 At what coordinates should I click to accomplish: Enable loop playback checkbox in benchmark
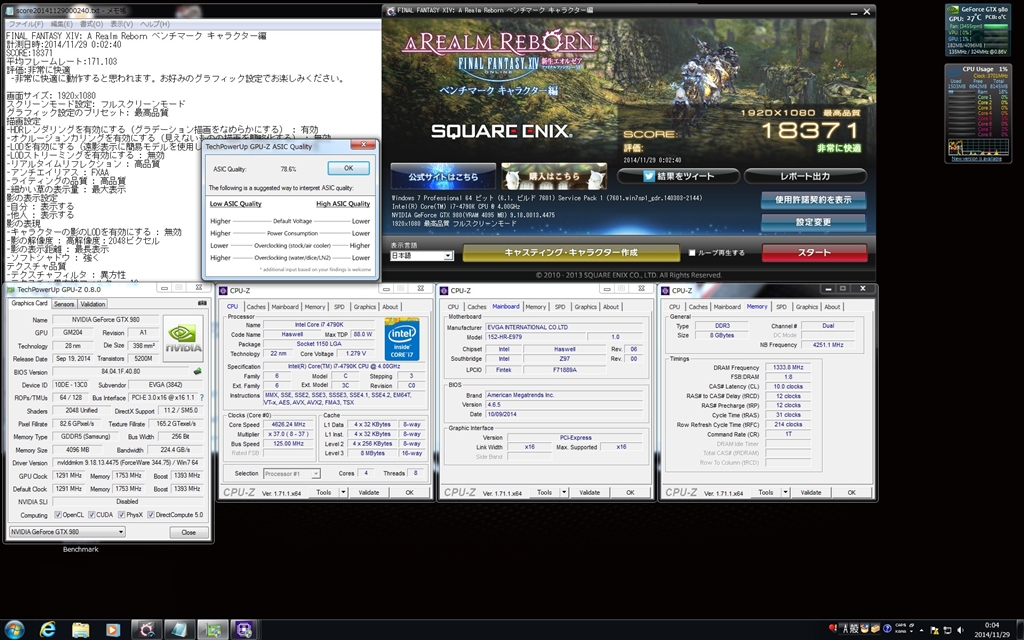tap(692, 253)
